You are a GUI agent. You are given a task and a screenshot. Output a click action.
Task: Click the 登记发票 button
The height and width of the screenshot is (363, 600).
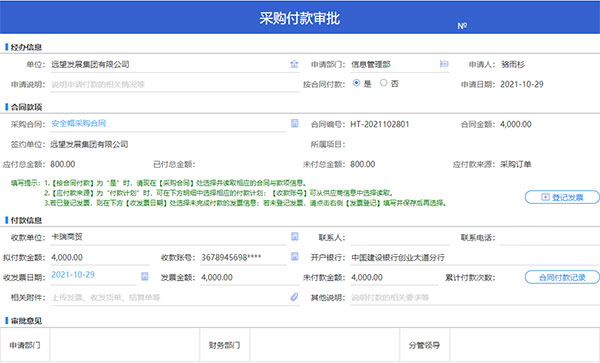point(562,197)
